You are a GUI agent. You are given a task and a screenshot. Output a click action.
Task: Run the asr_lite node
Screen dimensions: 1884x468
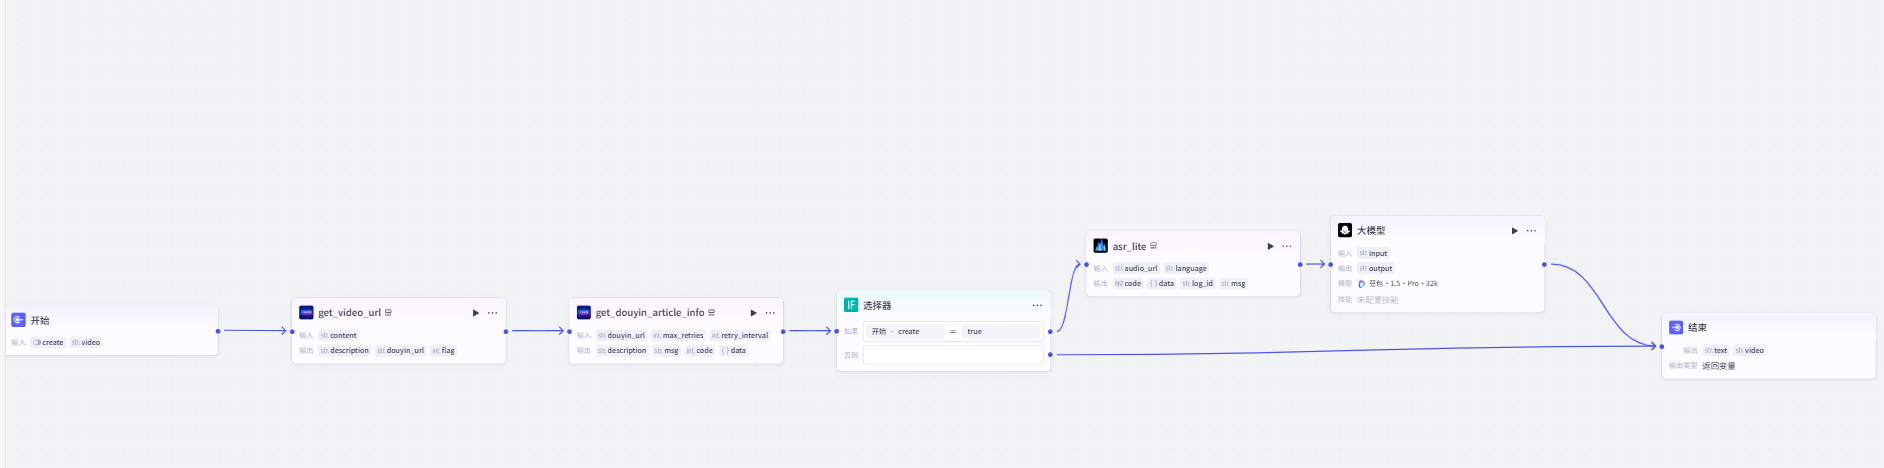tap(1270, 246)
